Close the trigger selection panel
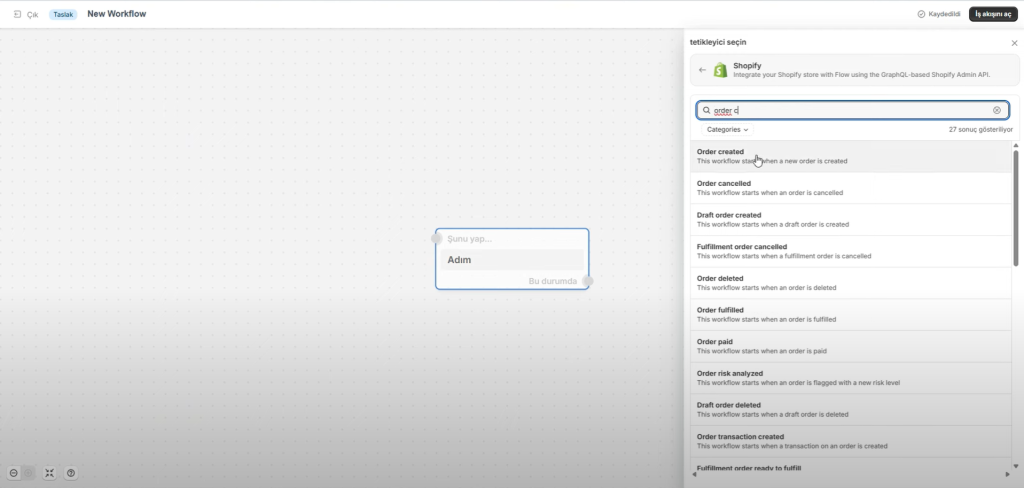The image size is (1024, 488). click(1011, 42)
